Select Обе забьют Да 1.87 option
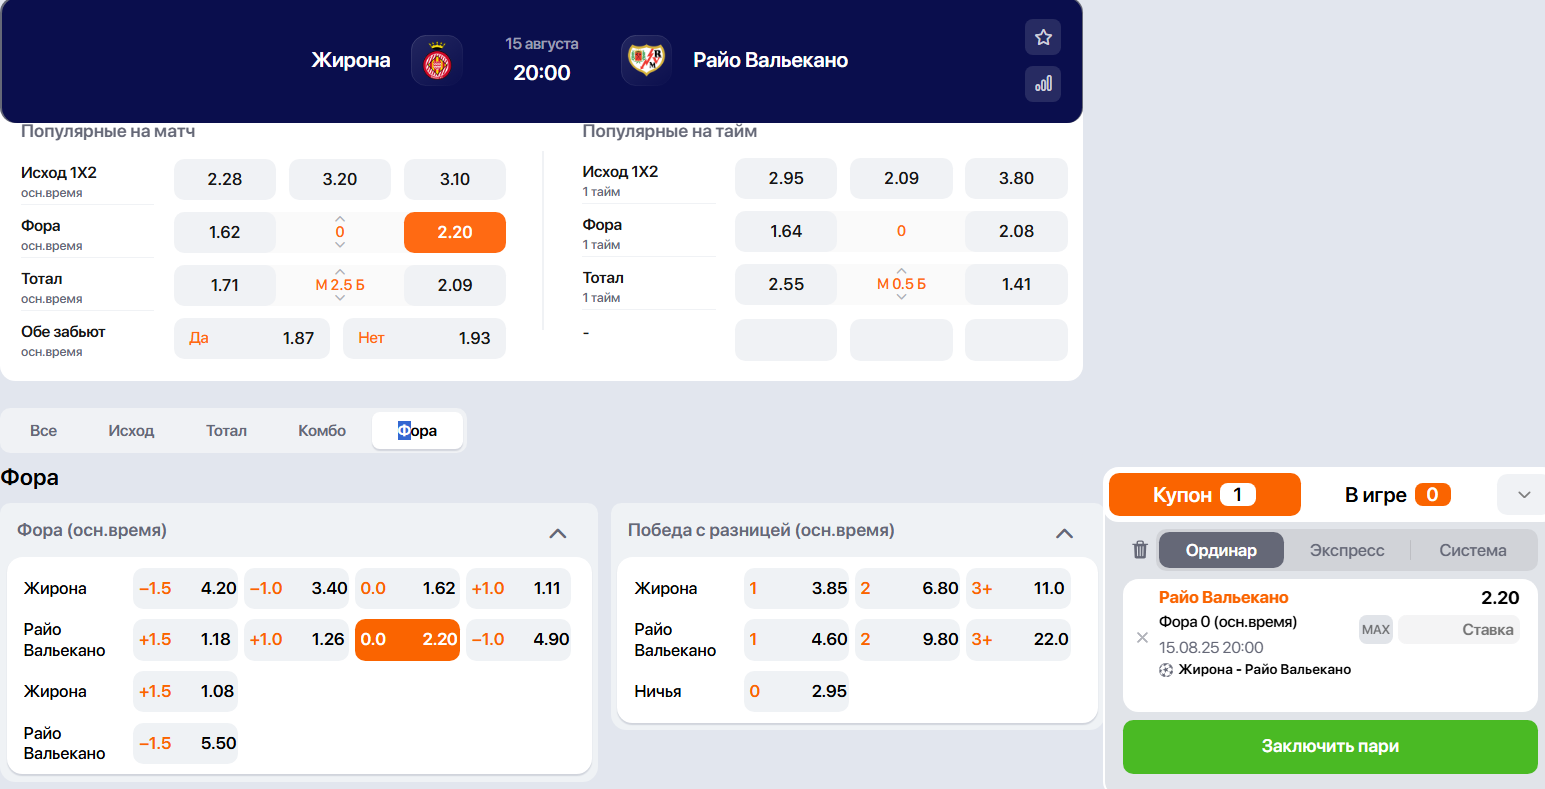This screenshot has width=1545, height=789. pyautogui.click(x=252, y=338)
